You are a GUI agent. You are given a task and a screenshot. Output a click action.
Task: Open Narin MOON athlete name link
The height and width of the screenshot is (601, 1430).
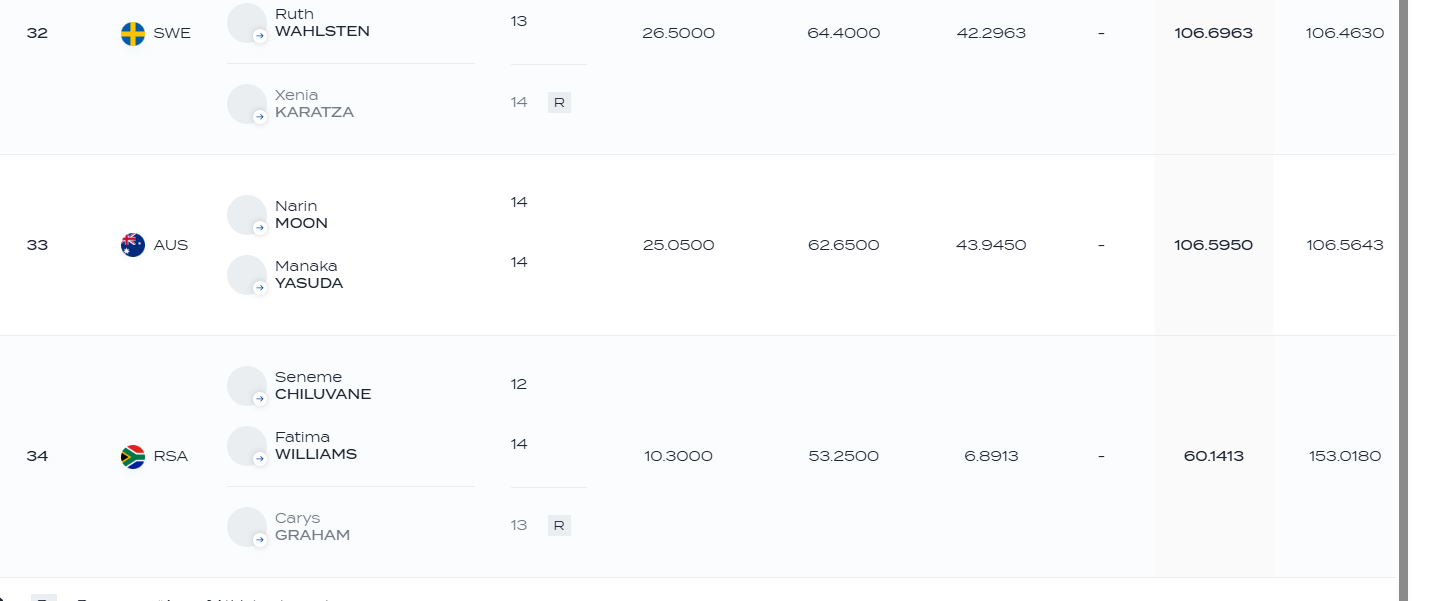tap(301, 215)
